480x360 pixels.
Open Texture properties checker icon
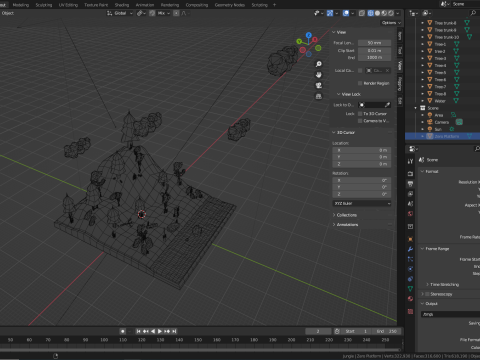coord(410,311)
